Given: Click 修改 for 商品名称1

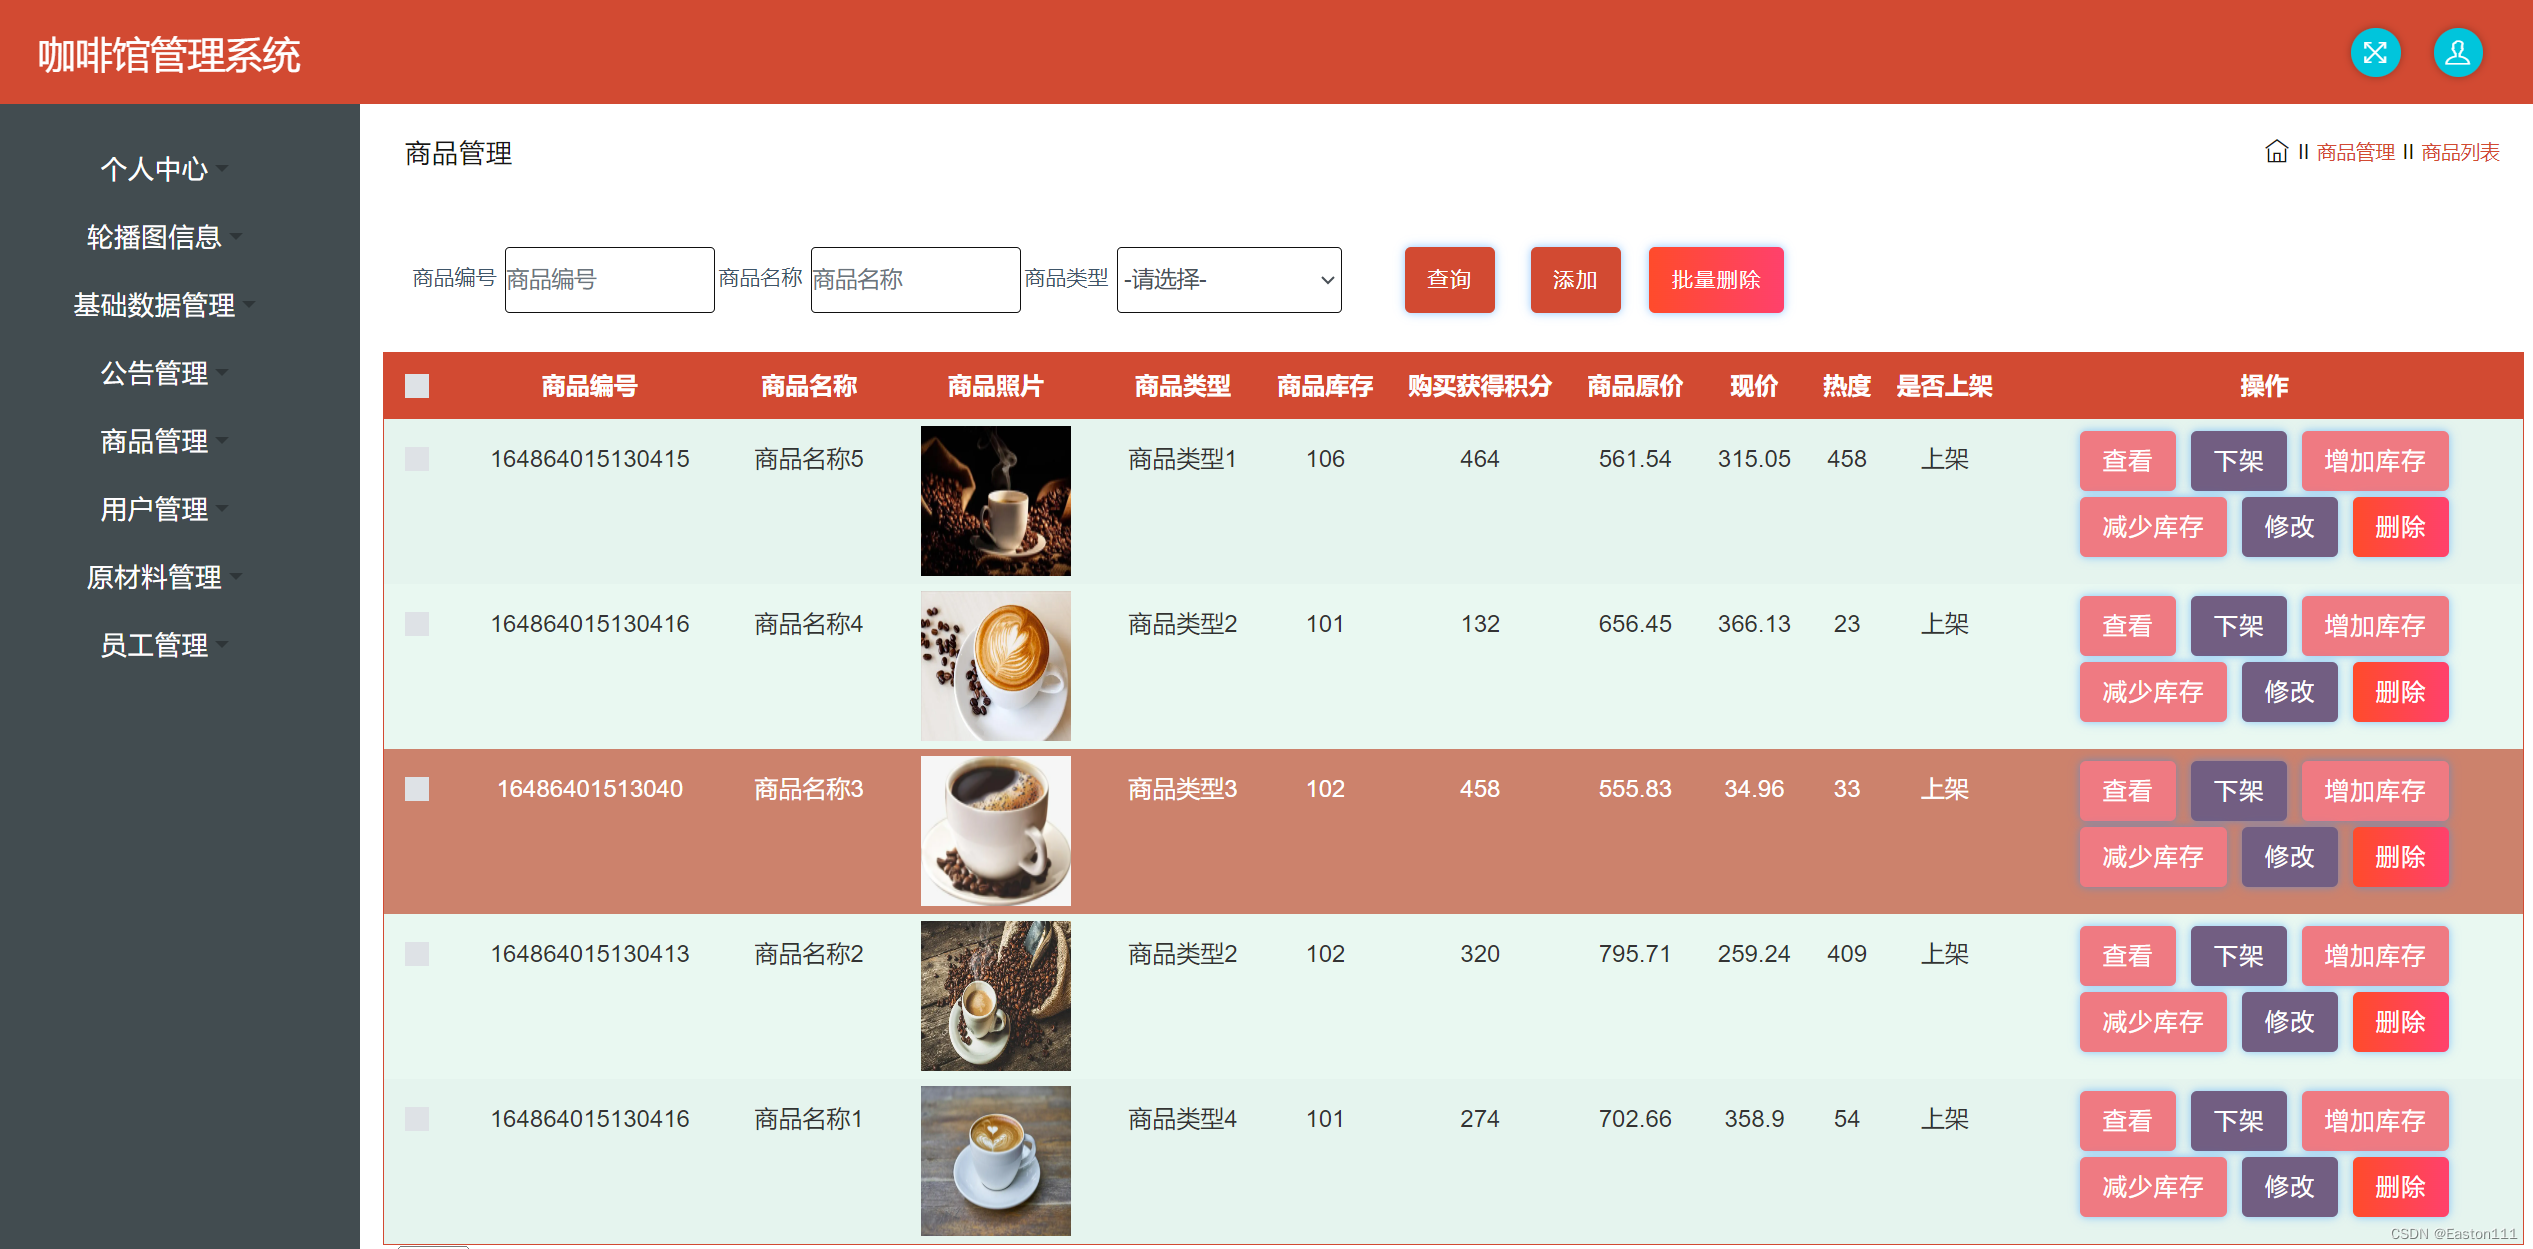Looking at the screenshot, I should (2289, 1187).
